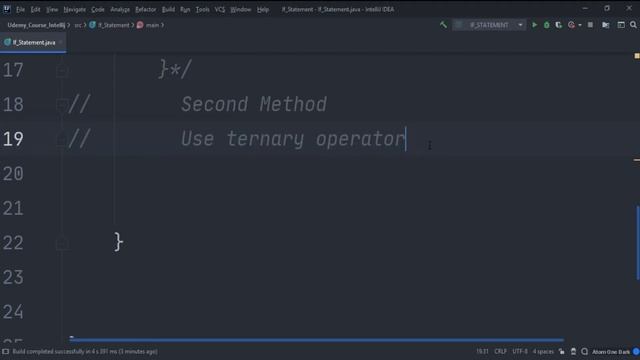Open Search Everywhere magnifier
Screen dimensions: 640x360
point(633,25)
